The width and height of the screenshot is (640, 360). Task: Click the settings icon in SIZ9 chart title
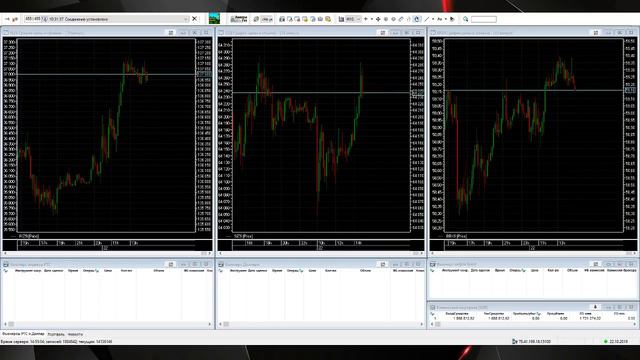[382, 33]
